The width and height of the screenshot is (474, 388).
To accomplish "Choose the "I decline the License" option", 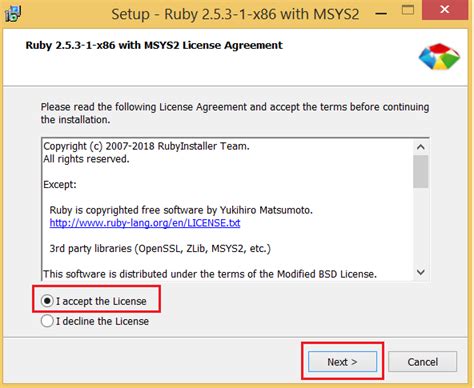I will pos(47,321).
